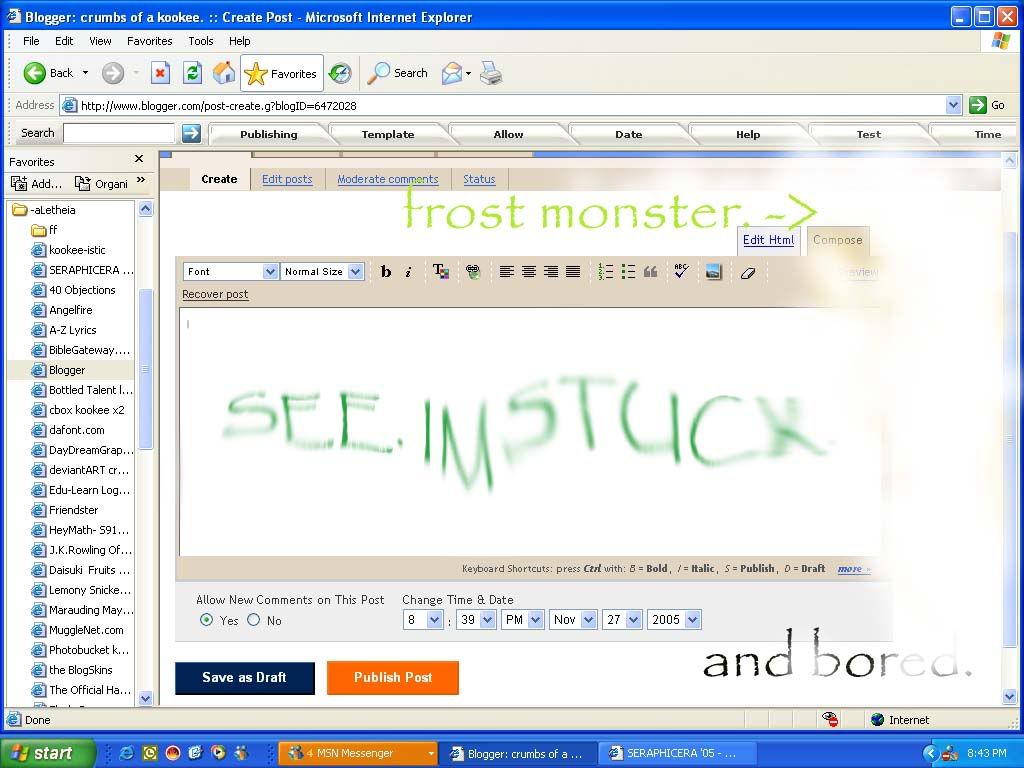Open the Friendster favorite

(x=65, y=510)
